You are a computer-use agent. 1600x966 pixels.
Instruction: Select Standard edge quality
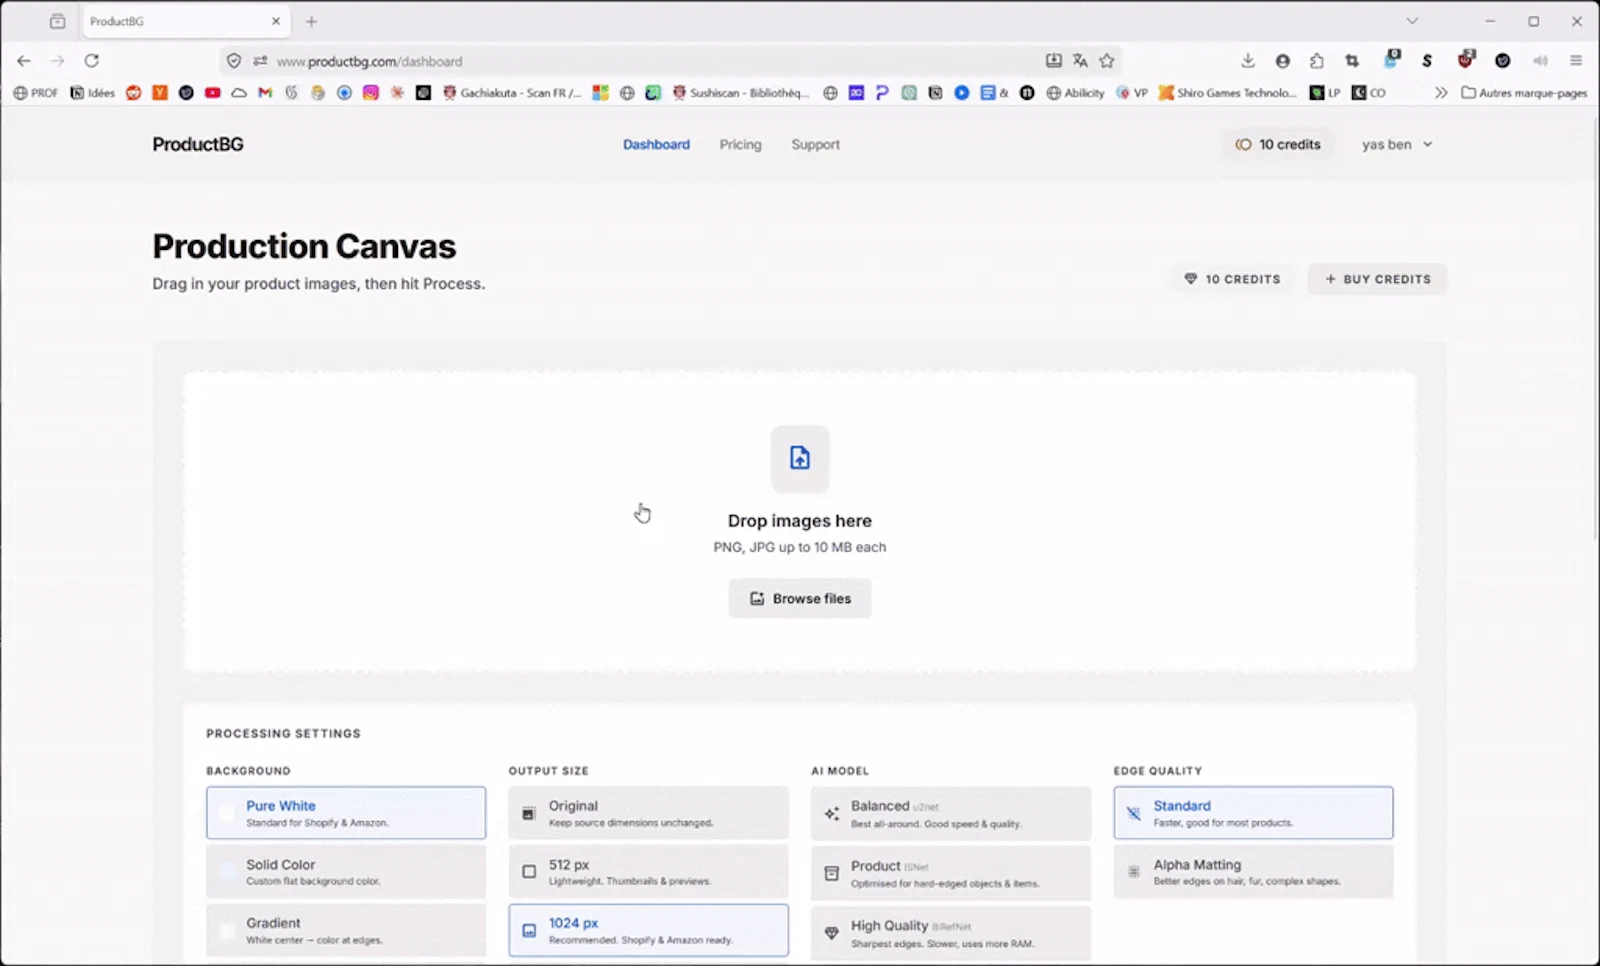tap(1253, 813)
